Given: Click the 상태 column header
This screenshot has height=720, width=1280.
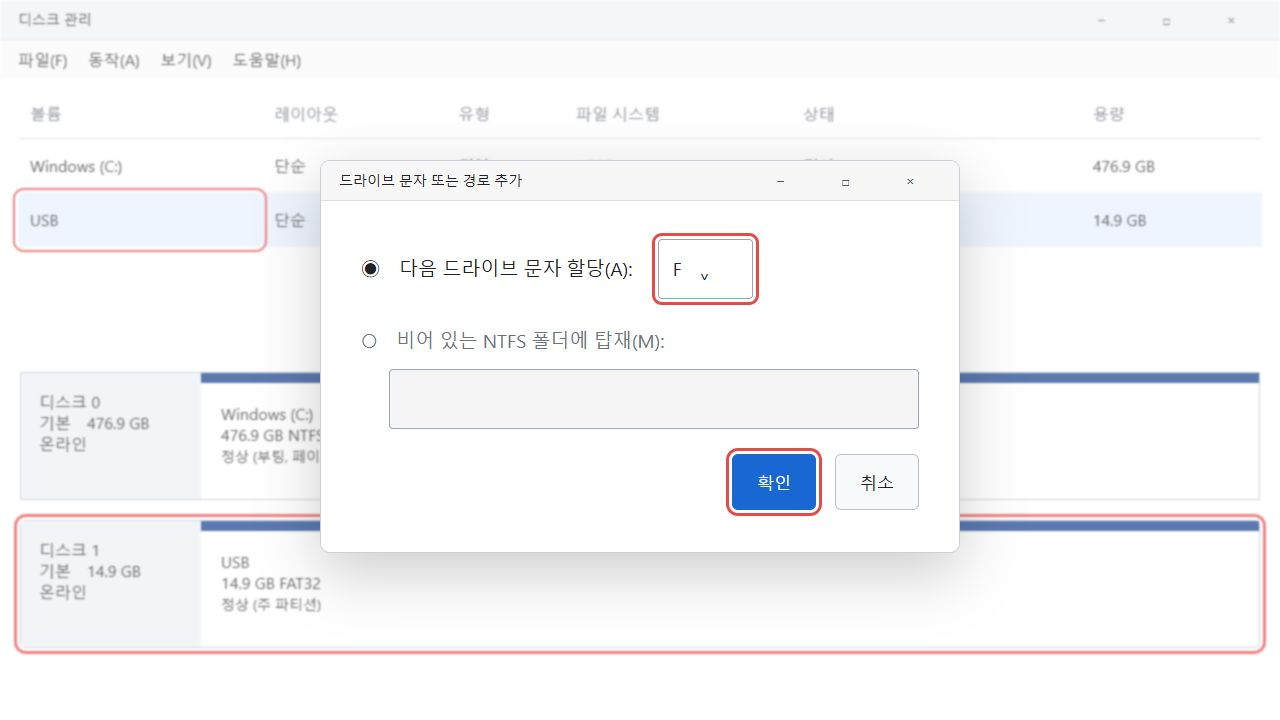Looking at the screenshot, I should (819, 114).
